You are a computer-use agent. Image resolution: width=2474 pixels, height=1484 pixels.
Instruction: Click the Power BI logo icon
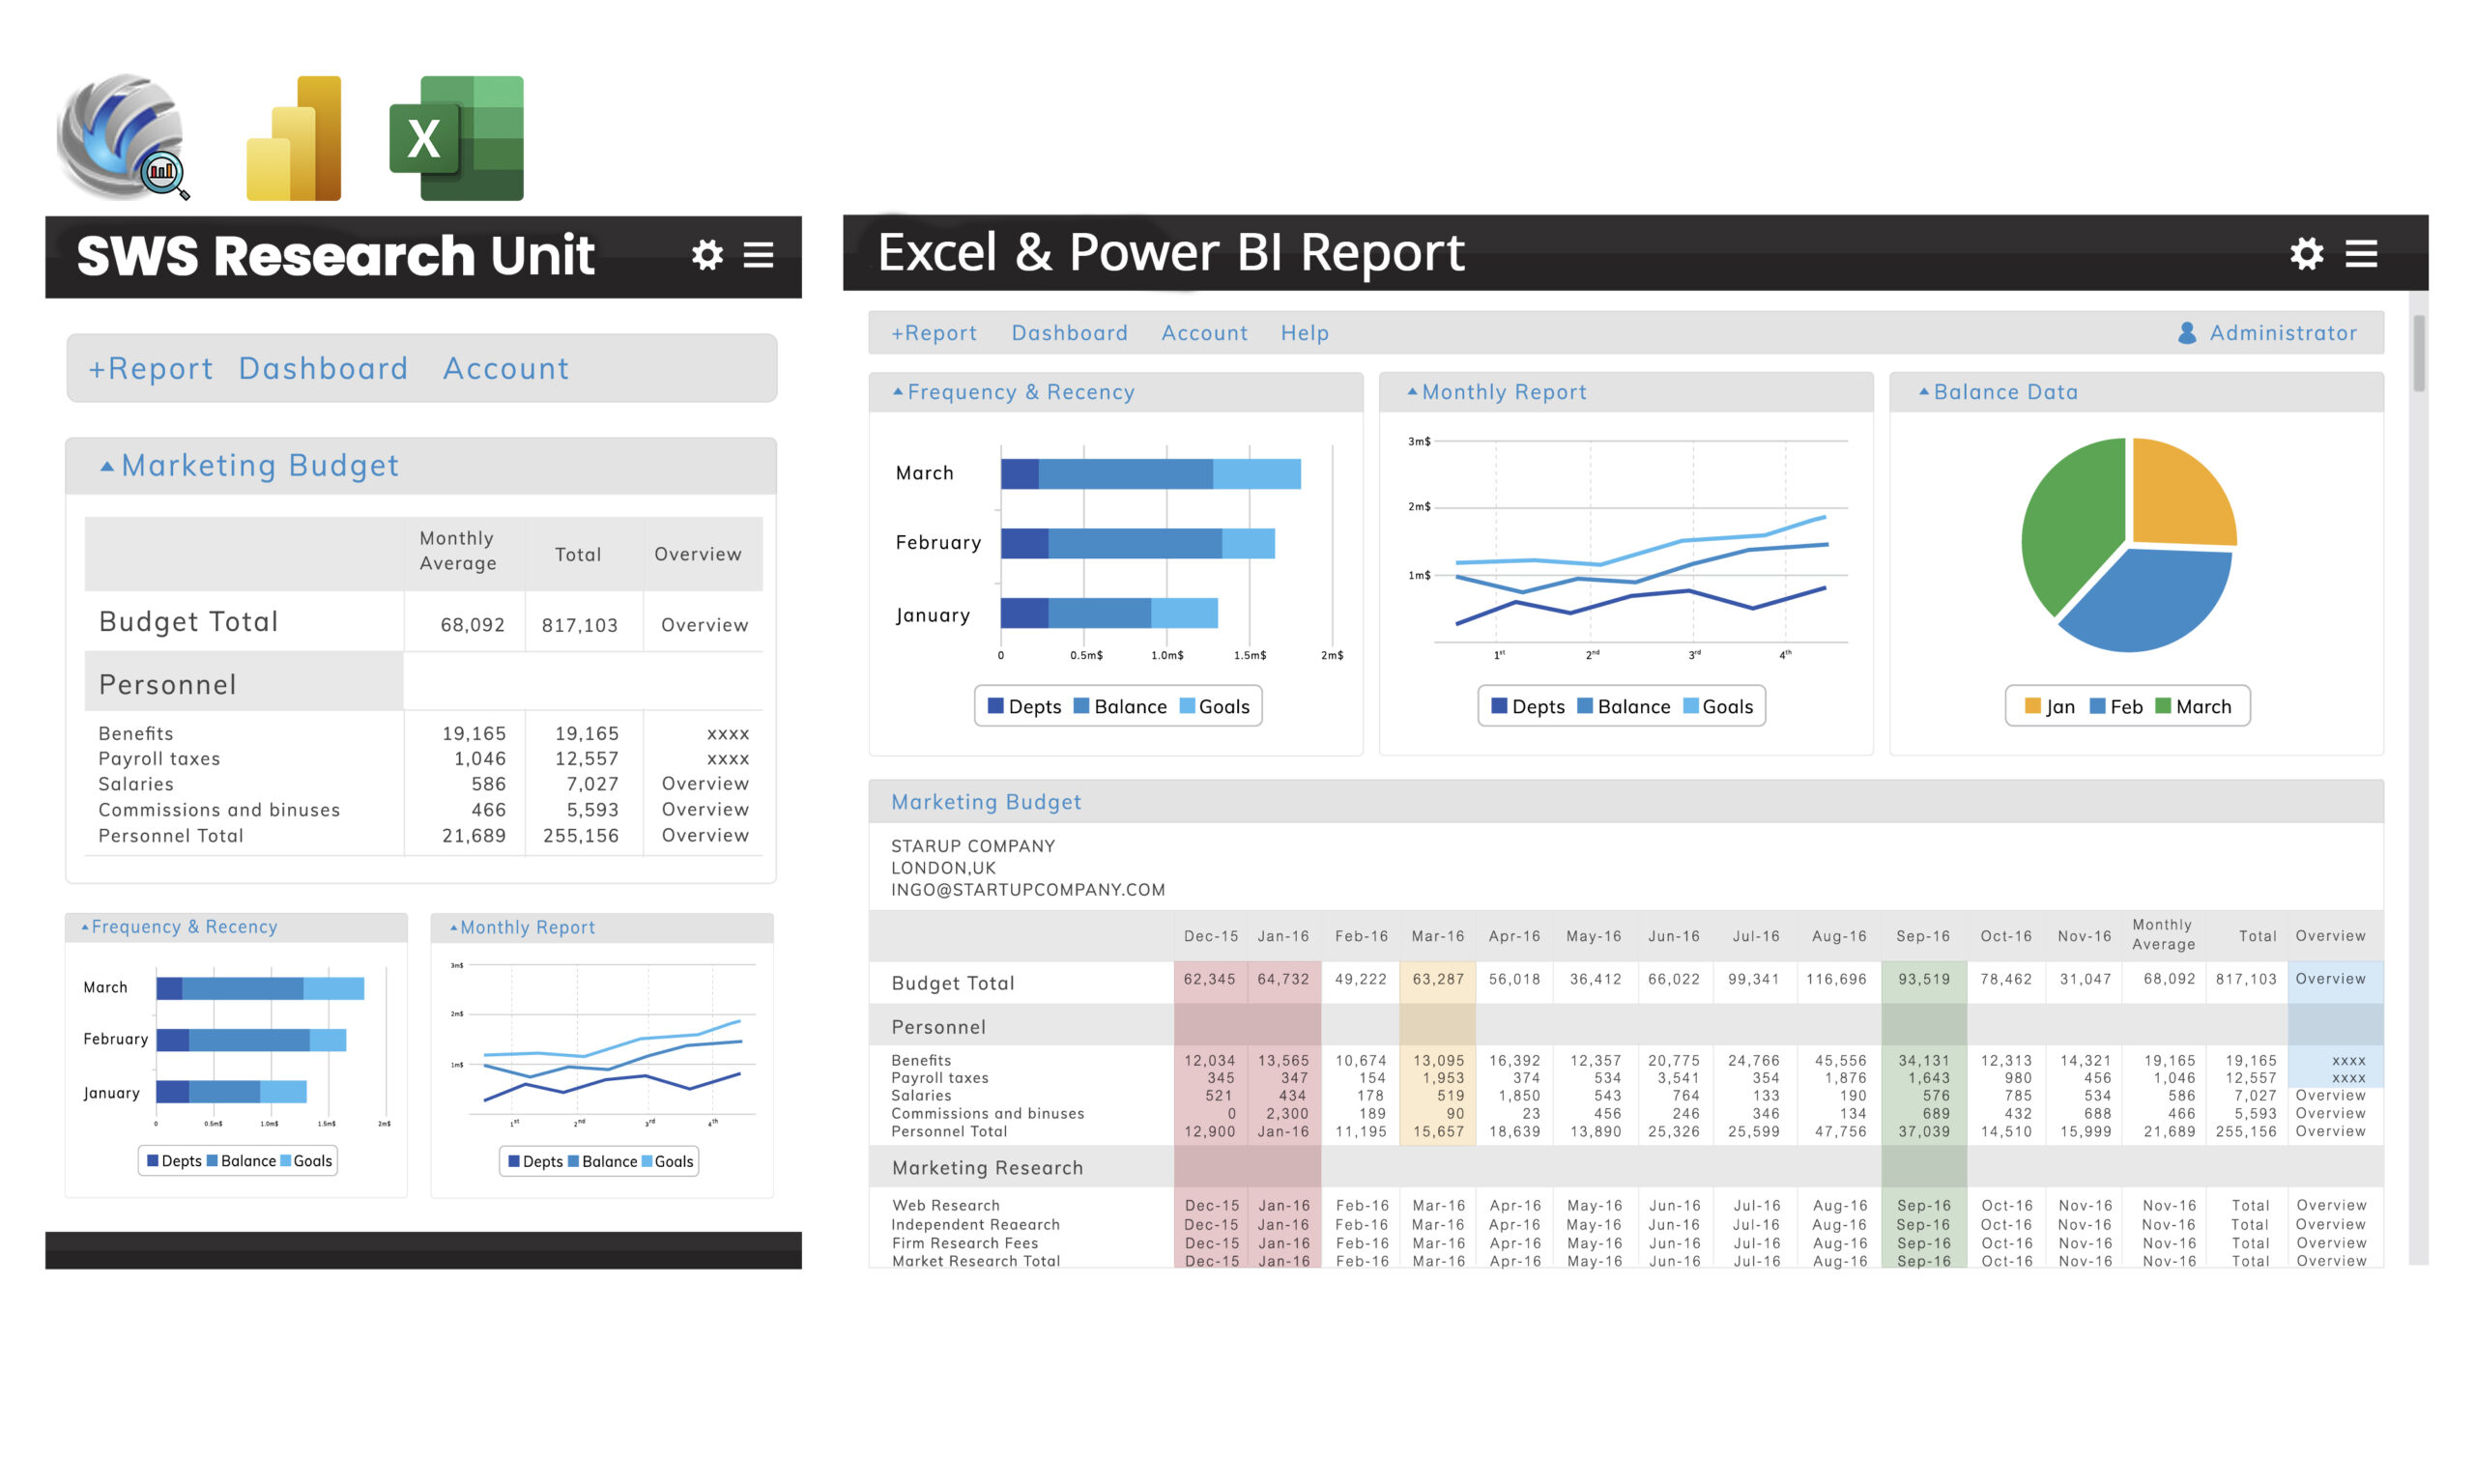point(294,138)
